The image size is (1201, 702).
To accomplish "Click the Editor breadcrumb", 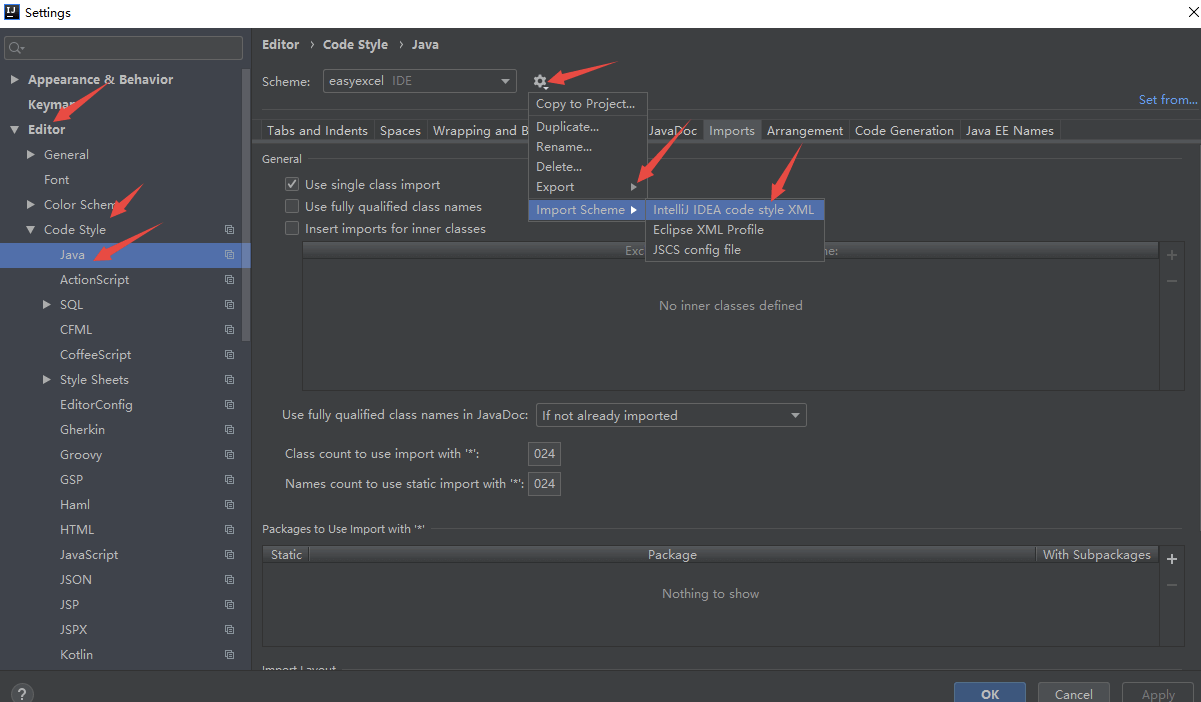I will pyautogui.click(x=280, y=45).
